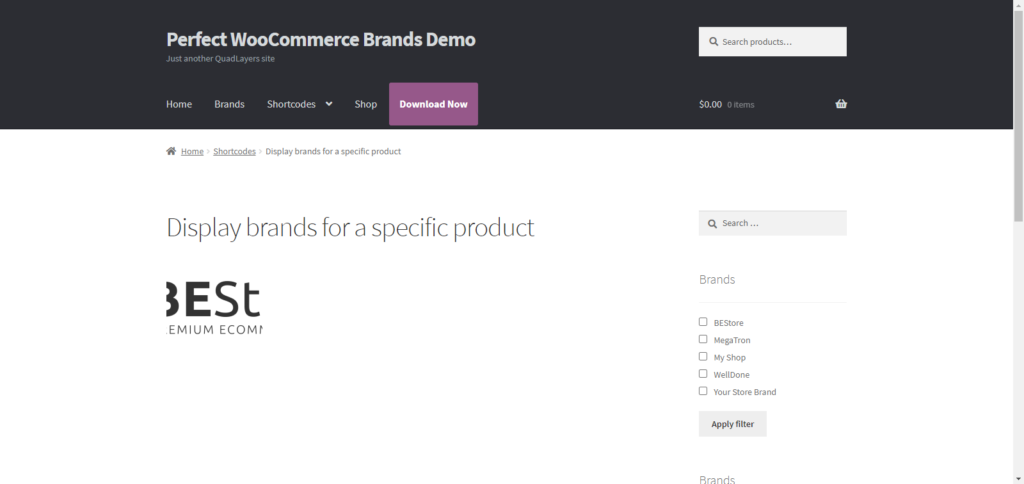The width and height of the screenshot is (1024, 484).
Task: Follow the Home breadcrumb link
Action: (192, 152)
